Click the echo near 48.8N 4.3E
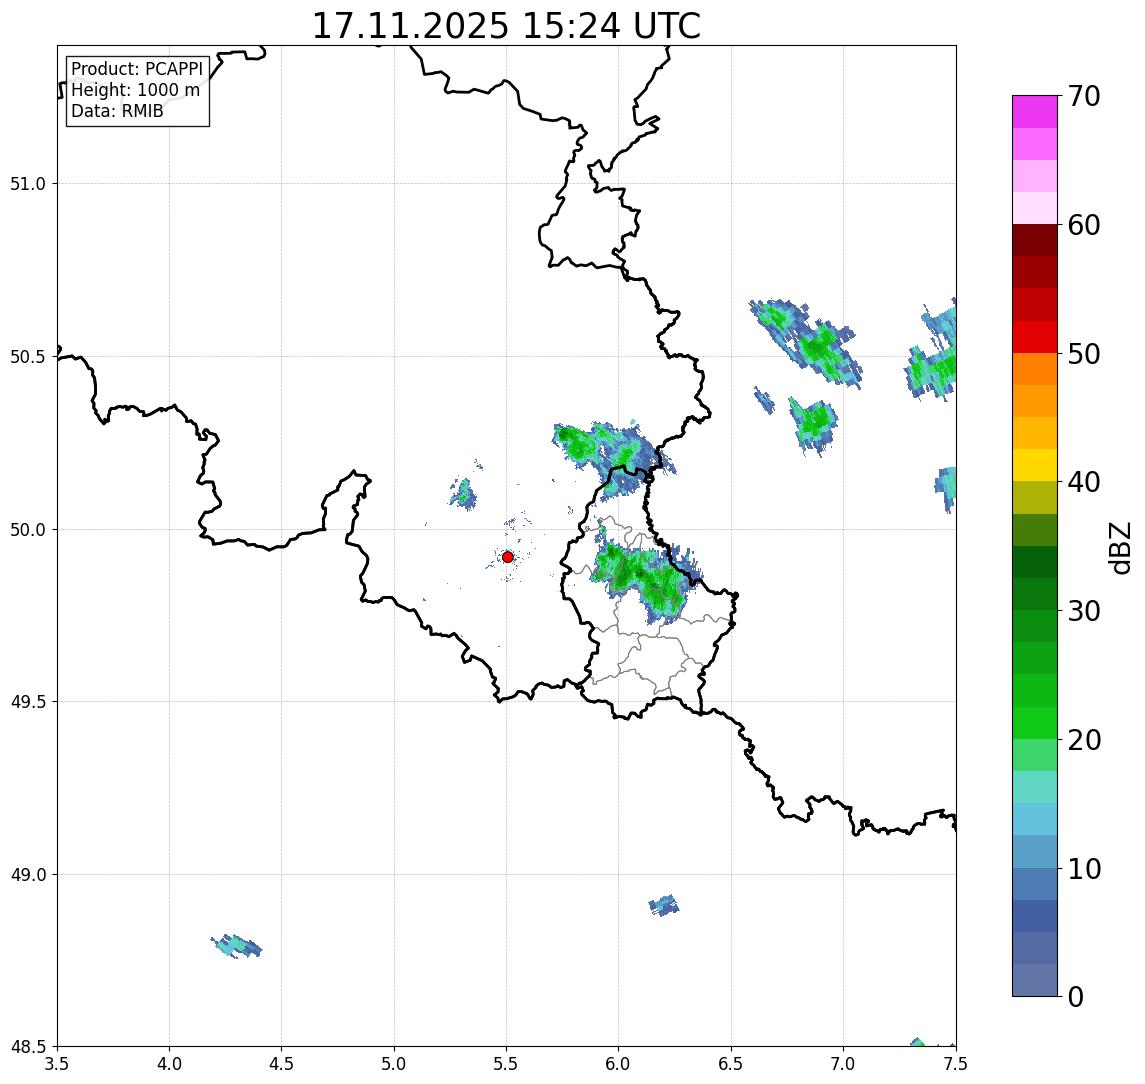 236,946
